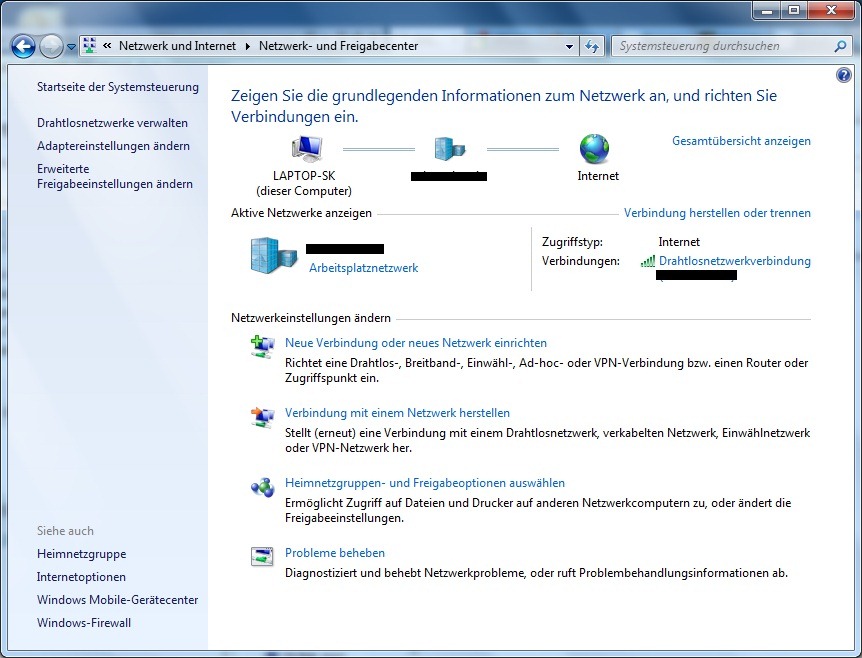
Task: Open help via the blue question mark
Action: pos(843,75)
